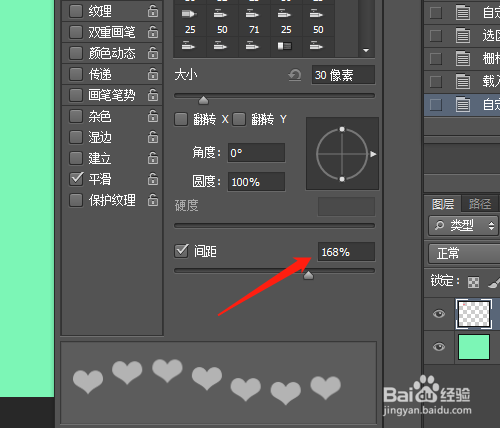
Task: Check the 传递 option
Action: click(76, 74)
